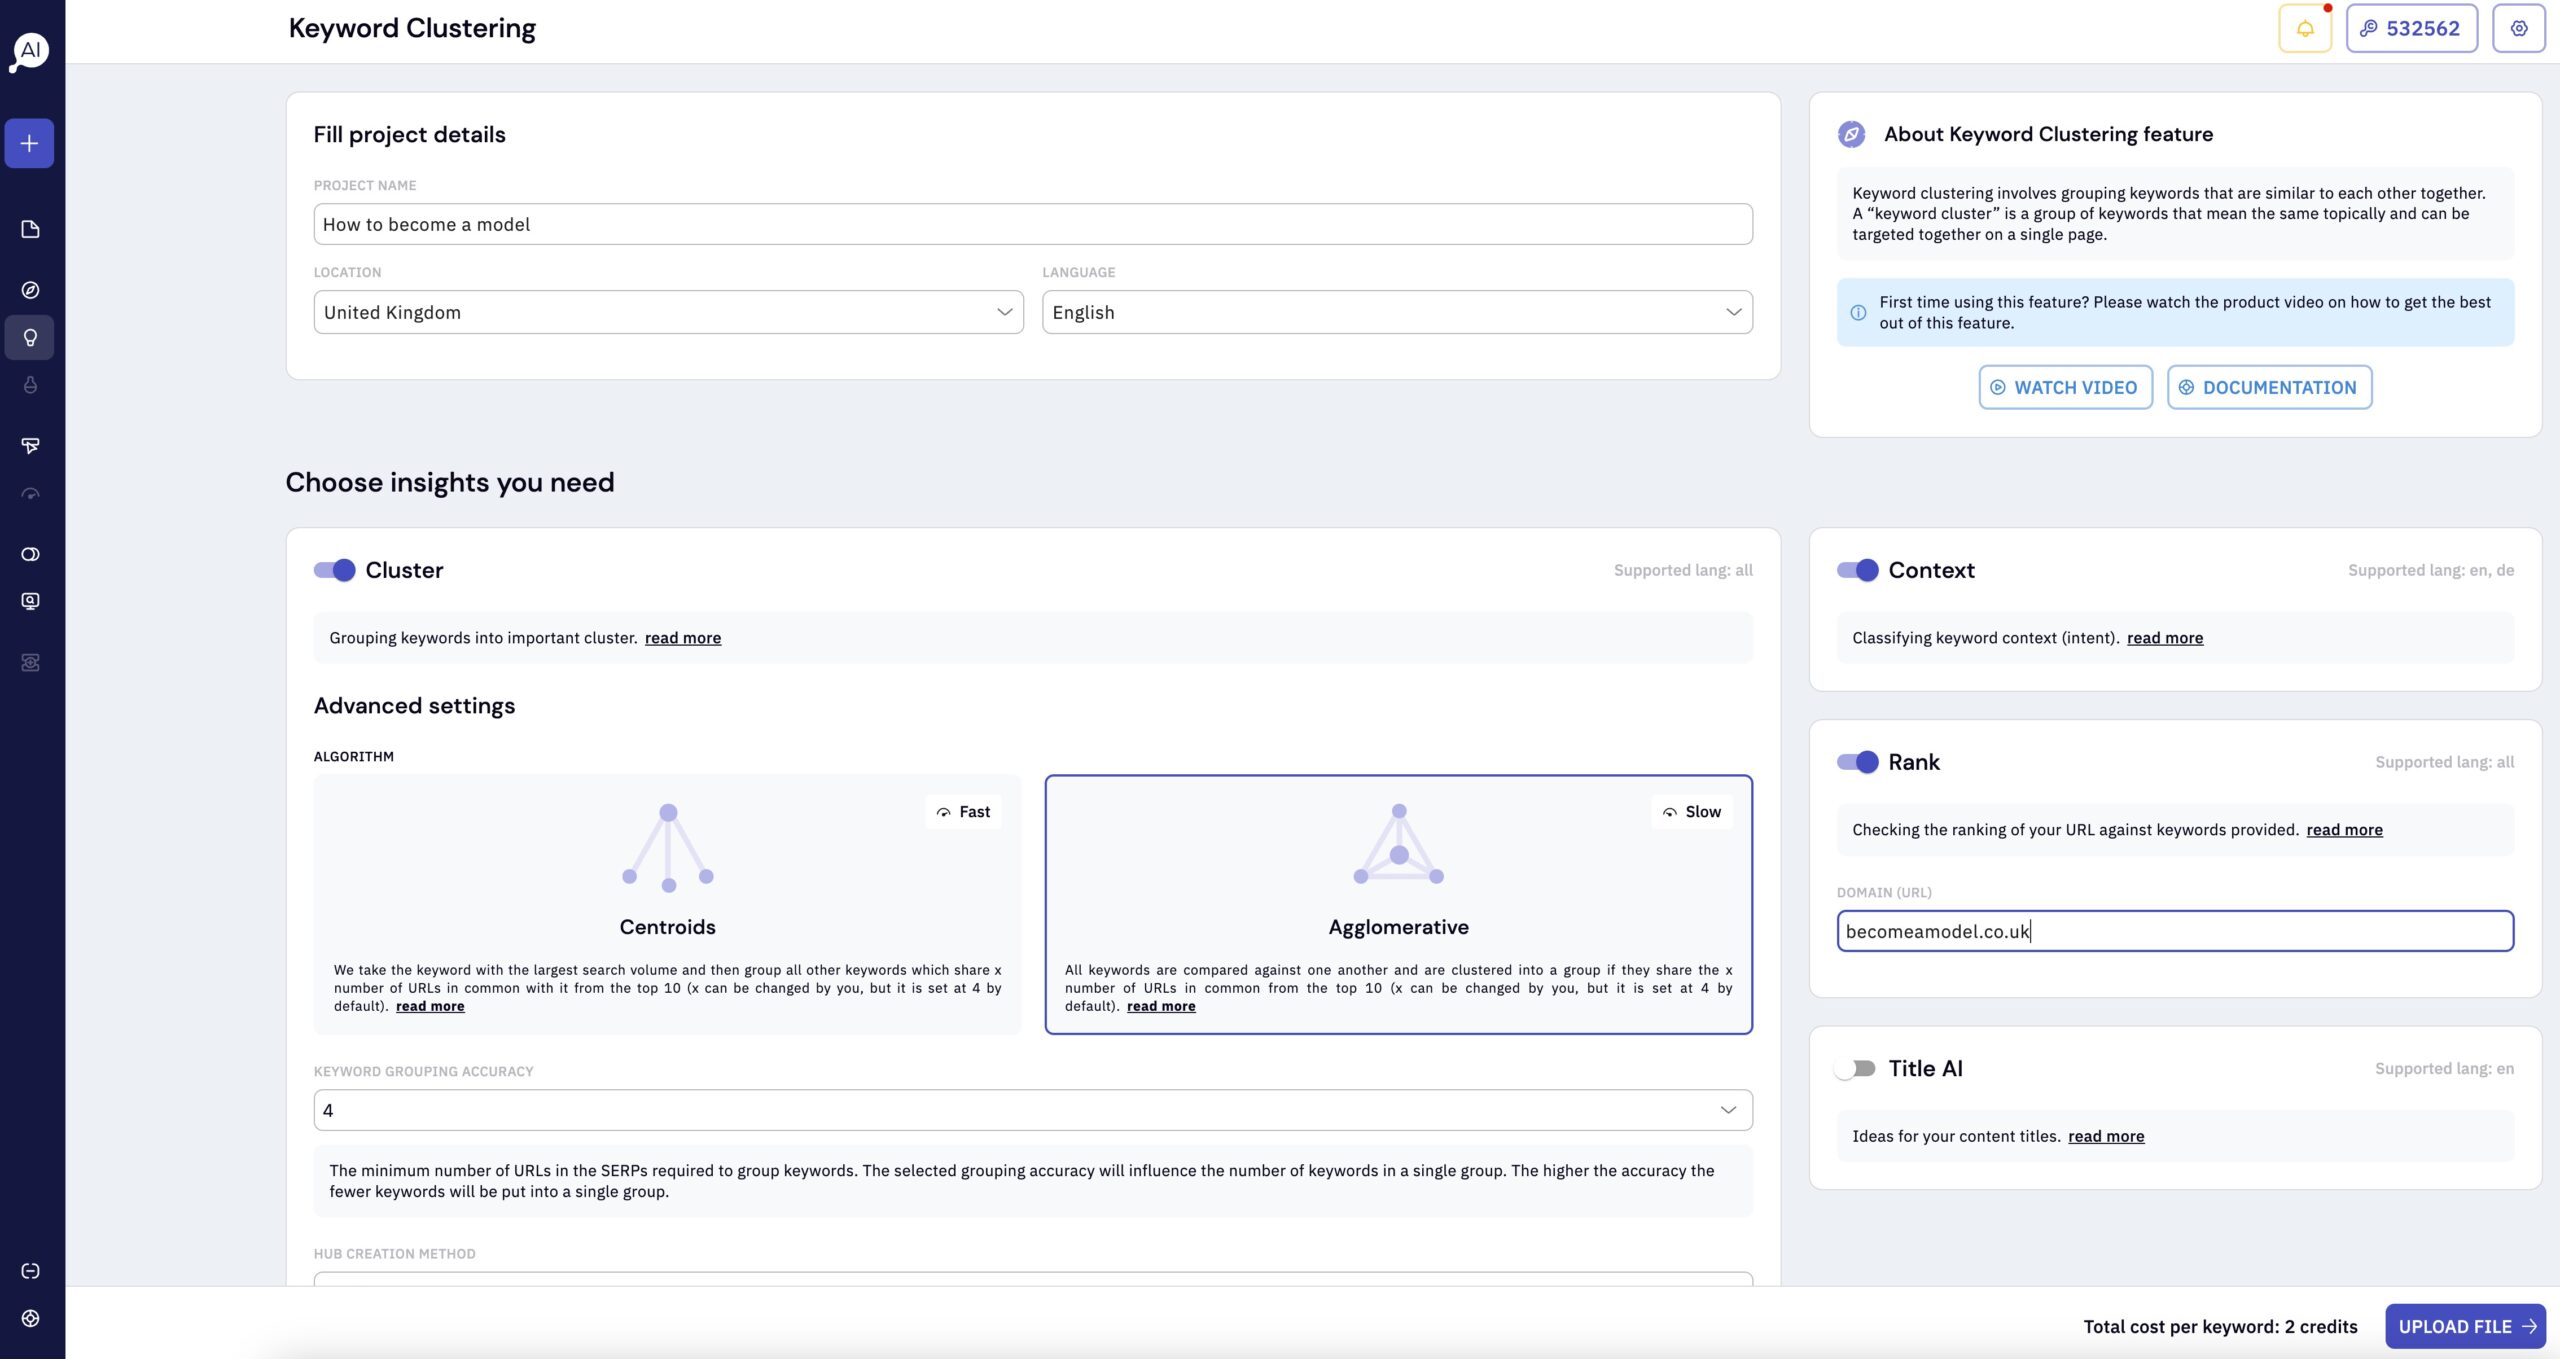Select the lightbulb Keyword Clustering sidebar icon
Viewport: 2560px width, 1359px height.
point(29,337)
